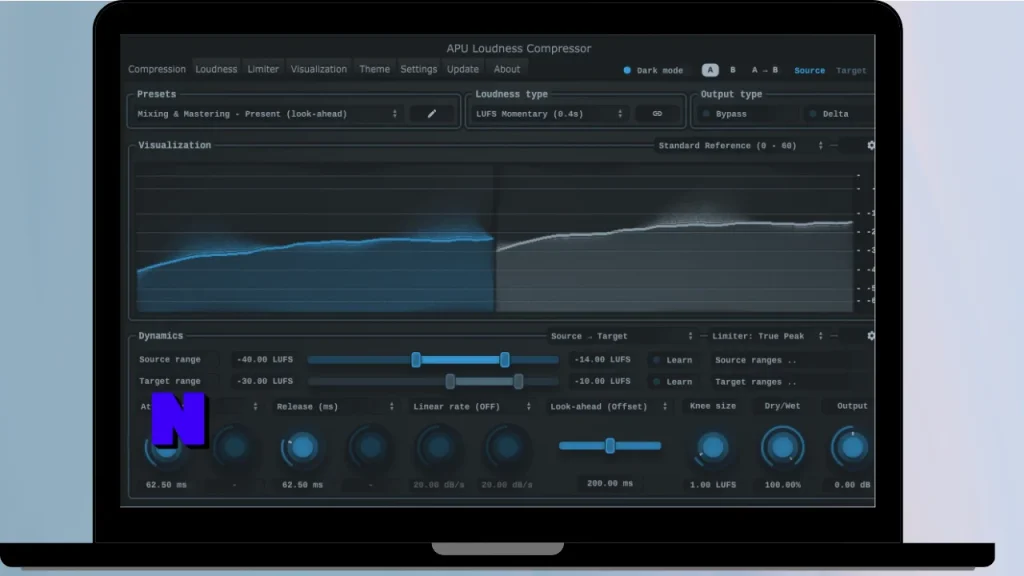Click the first Linear rate knob
1024x576 pixels.
tap(438, 447)
